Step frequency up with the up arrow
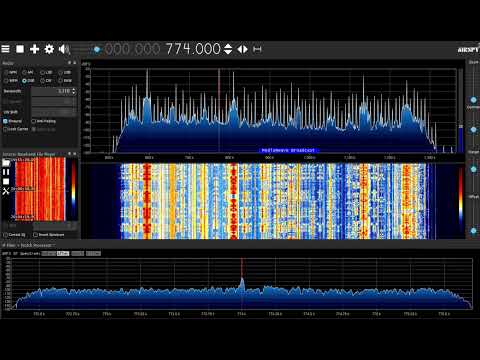480x360 pixels. (228, 46)
